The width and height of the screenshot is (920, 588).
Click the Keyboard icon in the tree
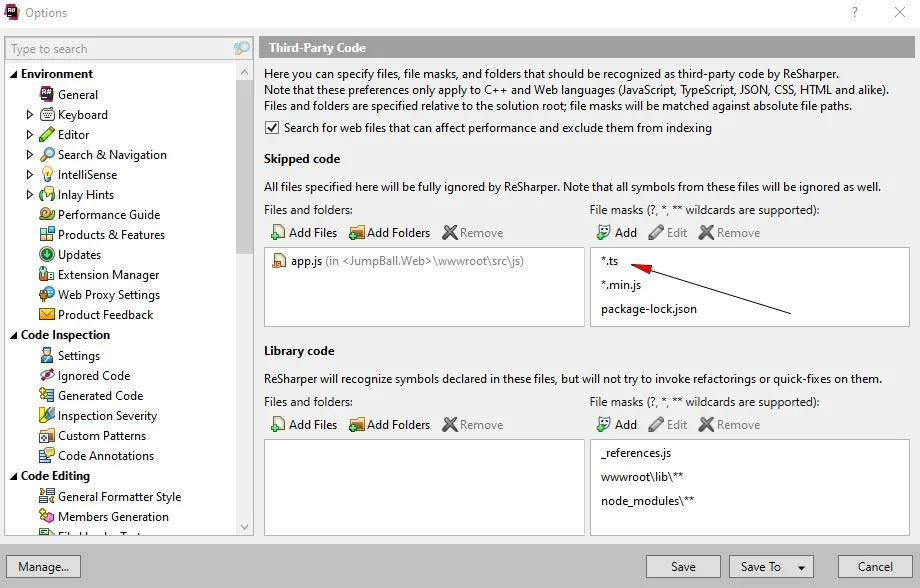point(47,114)
